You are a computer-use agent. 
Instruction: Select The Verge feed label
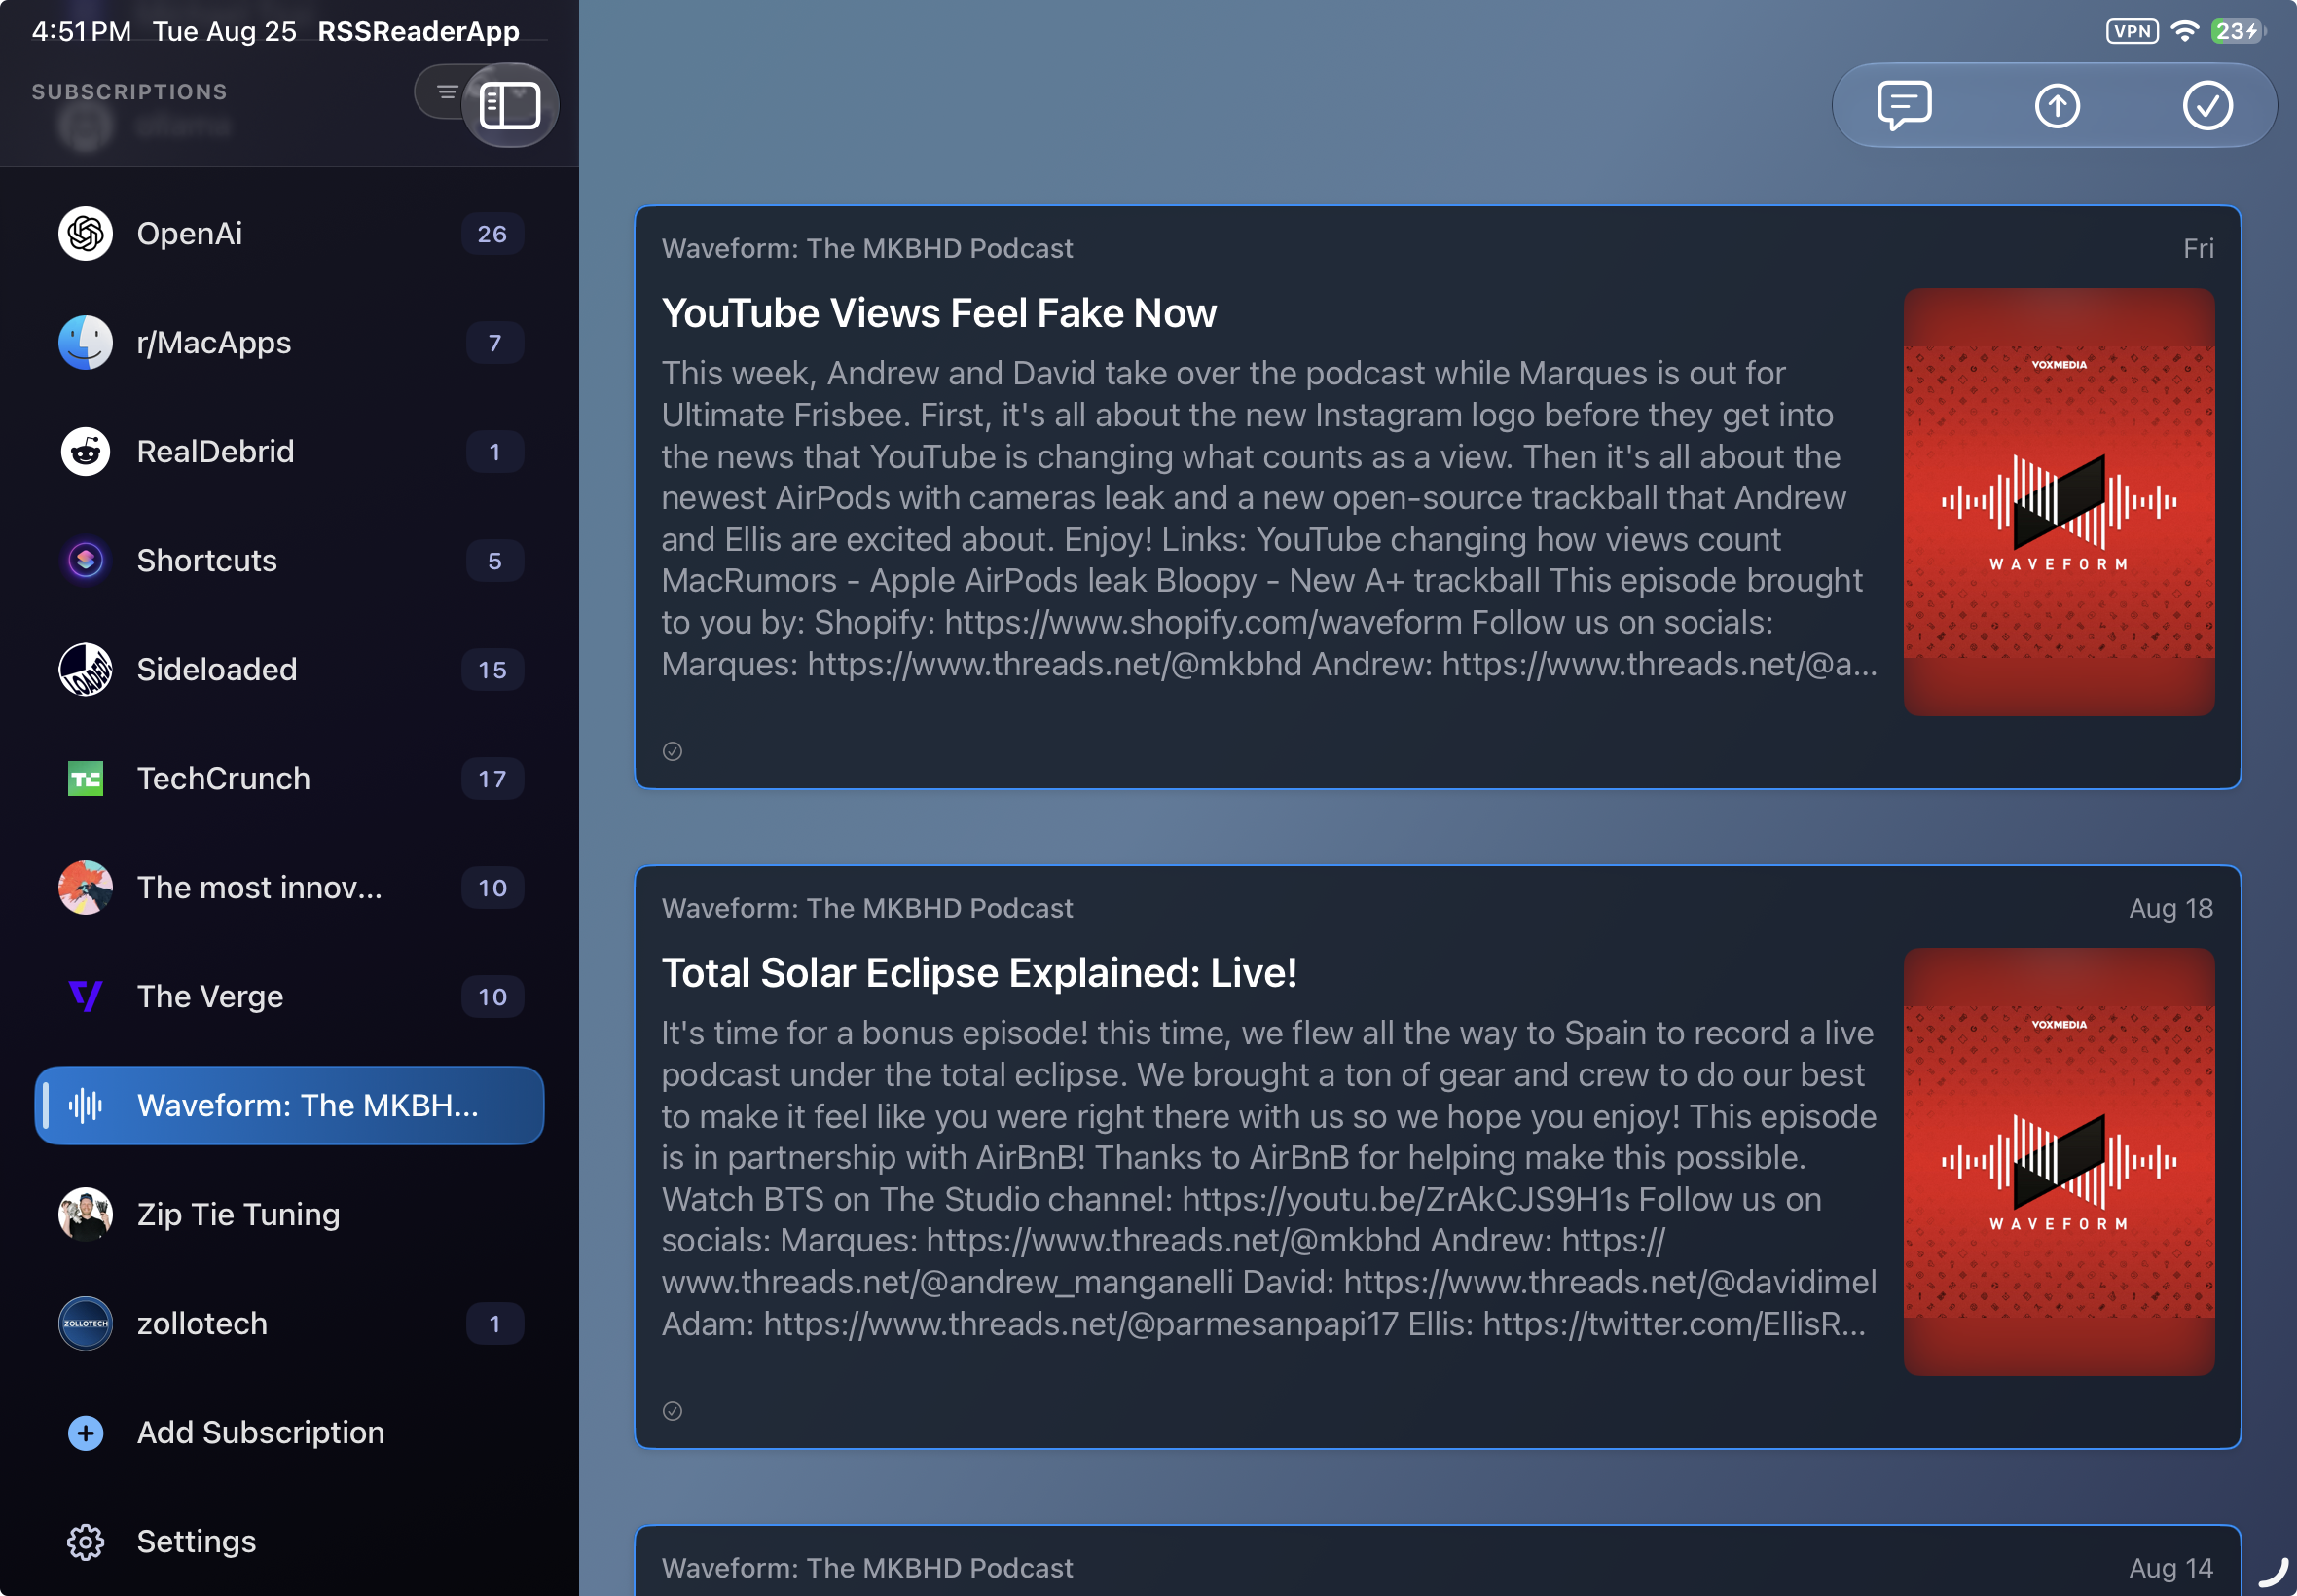pyautogui.click(x=210, y=997)
